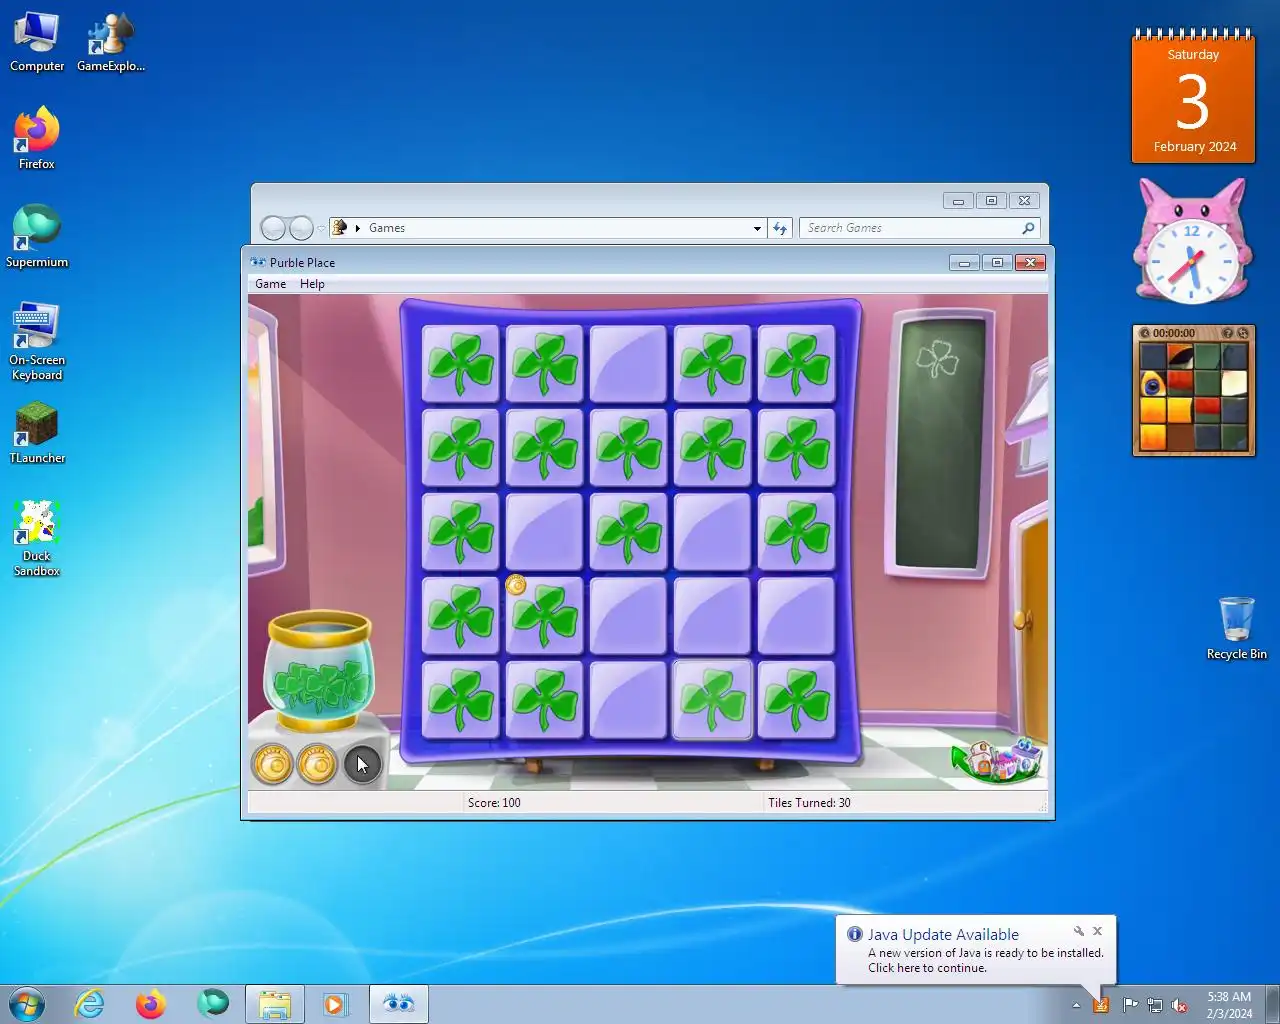Open Windows Media Player from taskbar
Image resolution: width=1280 pixels, height=1024 pixels.
click(336, 1004)
